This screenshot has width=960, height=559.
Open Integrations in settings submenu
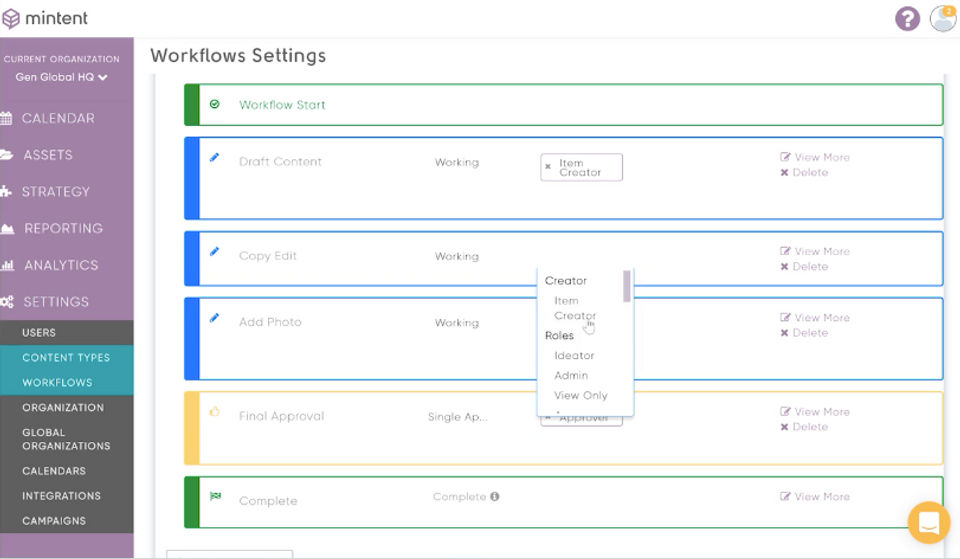pos(61,496)
